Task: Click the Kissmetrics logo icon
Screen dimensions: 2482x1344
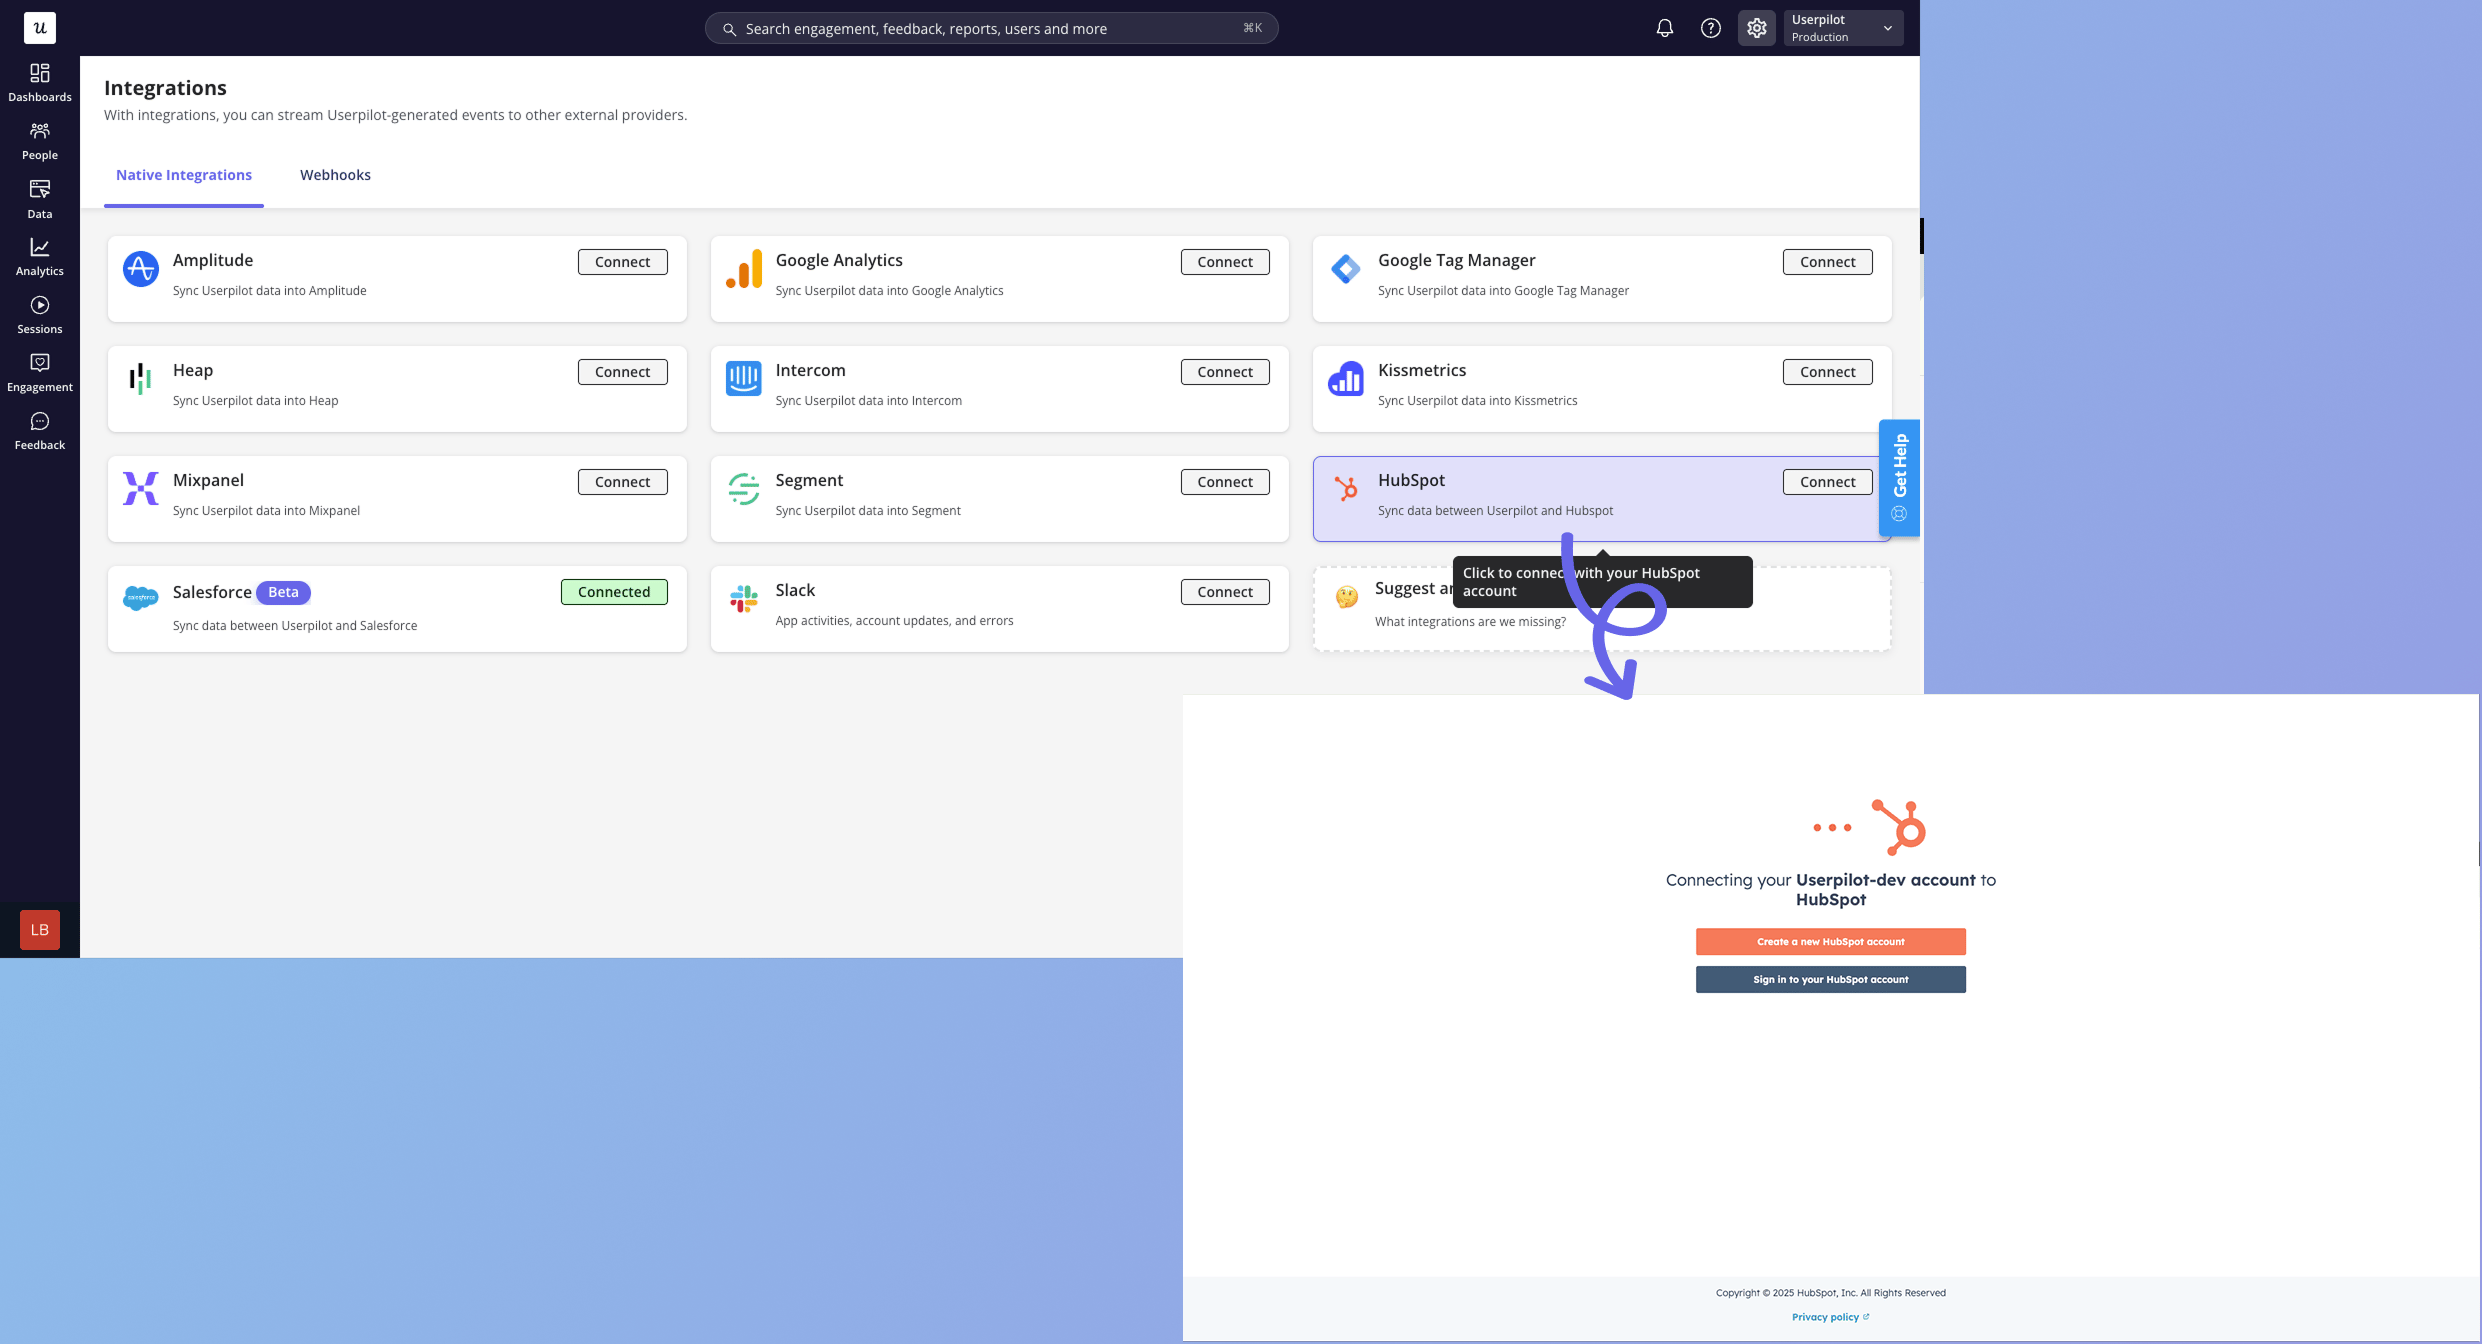Action: [1346, 379]
